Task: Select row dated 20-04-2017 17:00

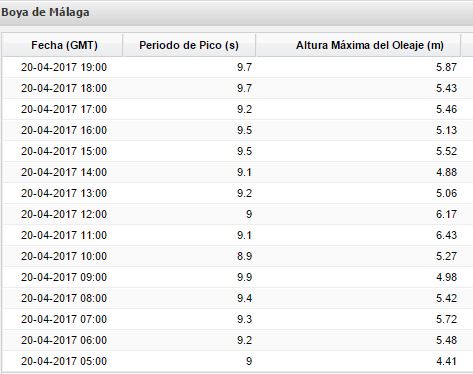Action: click(231, 109)
